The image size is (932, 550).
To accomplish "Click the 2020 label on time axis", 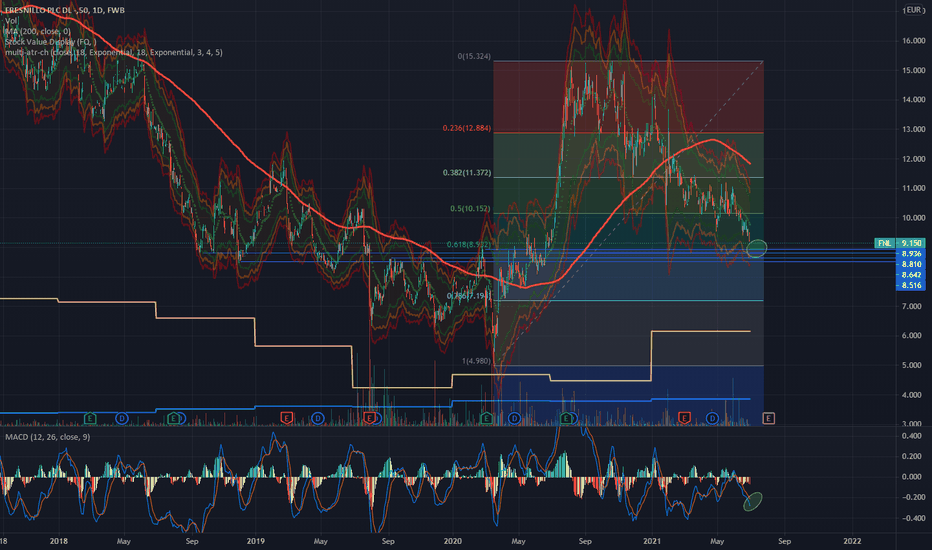I will (452, 541).
